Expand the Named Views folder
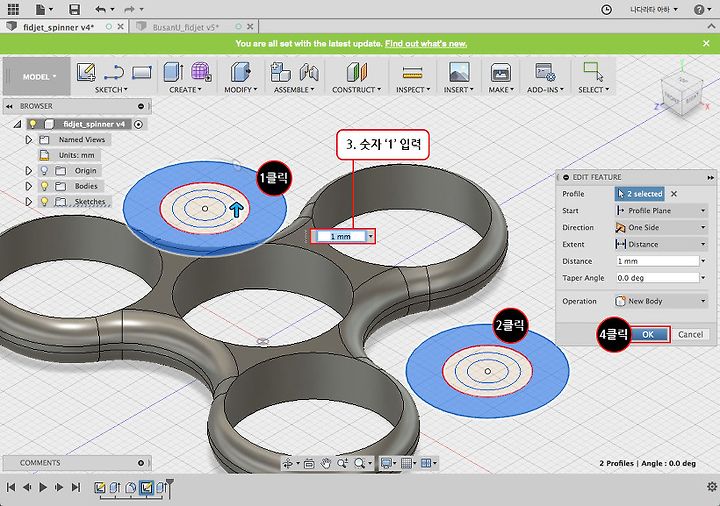This screenshot has width=720, height=506. 28,140
